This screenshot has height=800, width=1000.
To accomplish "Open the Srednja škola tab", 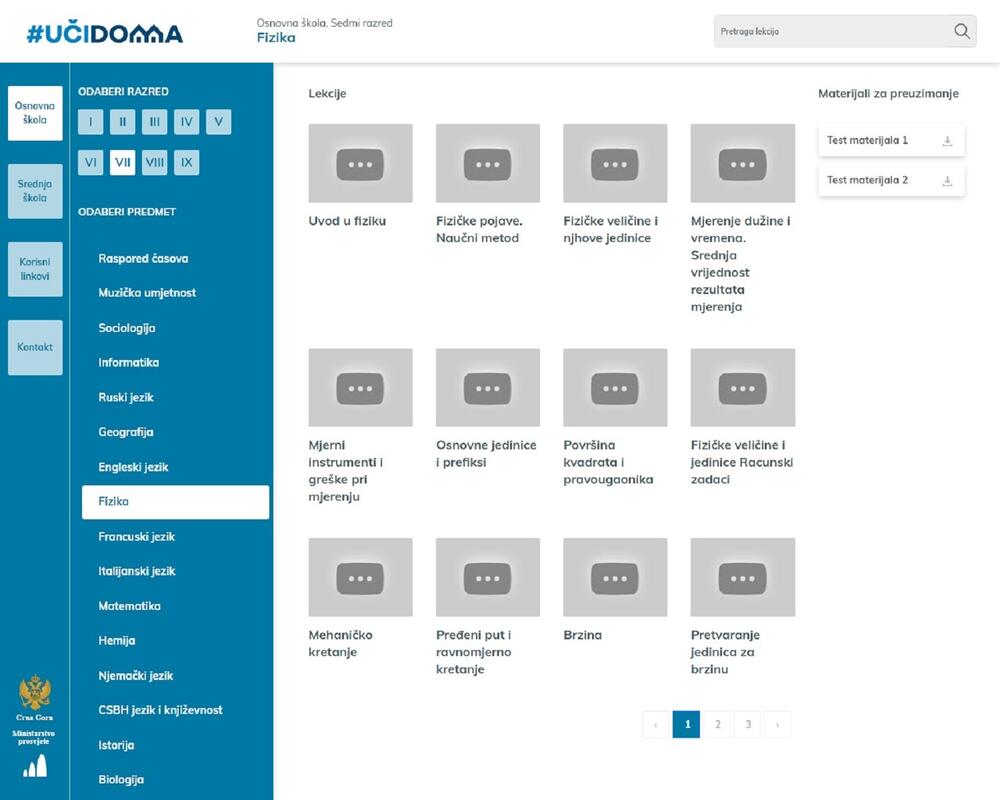I will pyautogui.click(x=35, y=191).
